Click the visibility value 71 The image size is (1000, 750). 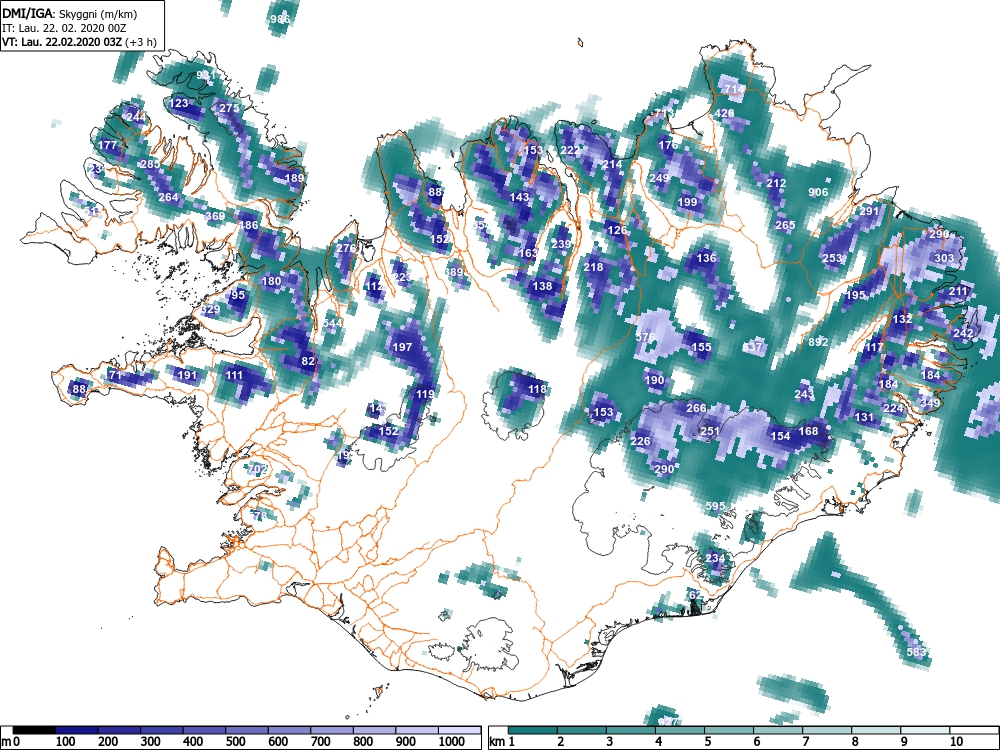click(115, 375)
